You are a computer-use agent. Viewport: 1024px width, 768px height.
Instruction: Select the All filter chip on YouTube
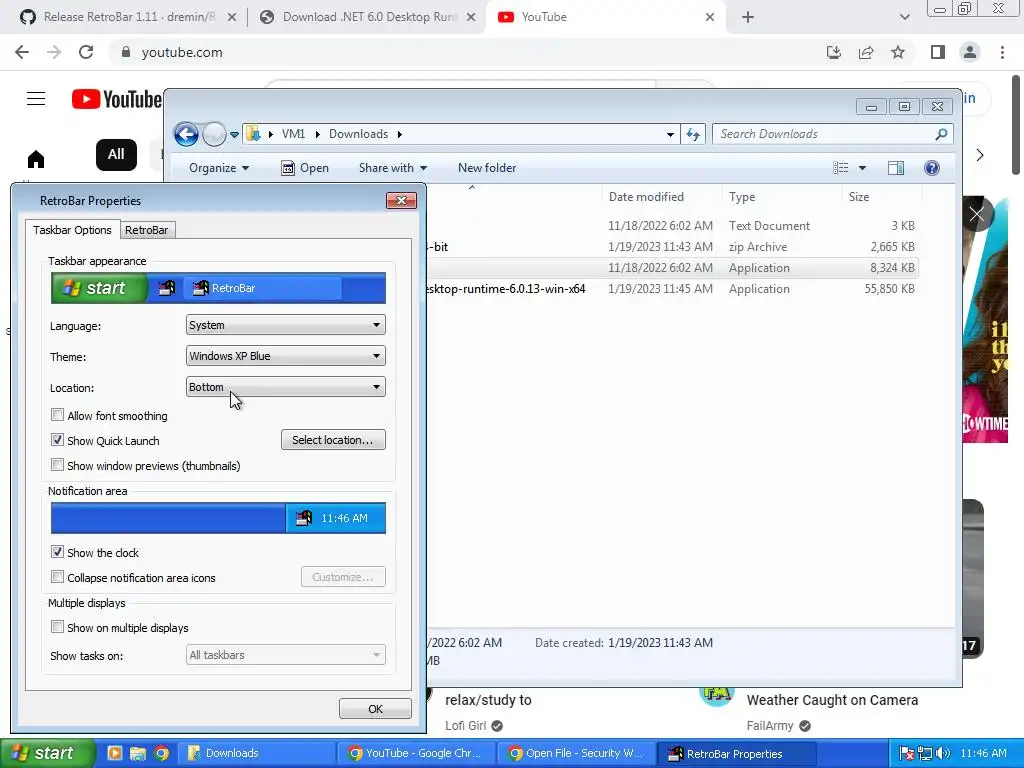116,155
